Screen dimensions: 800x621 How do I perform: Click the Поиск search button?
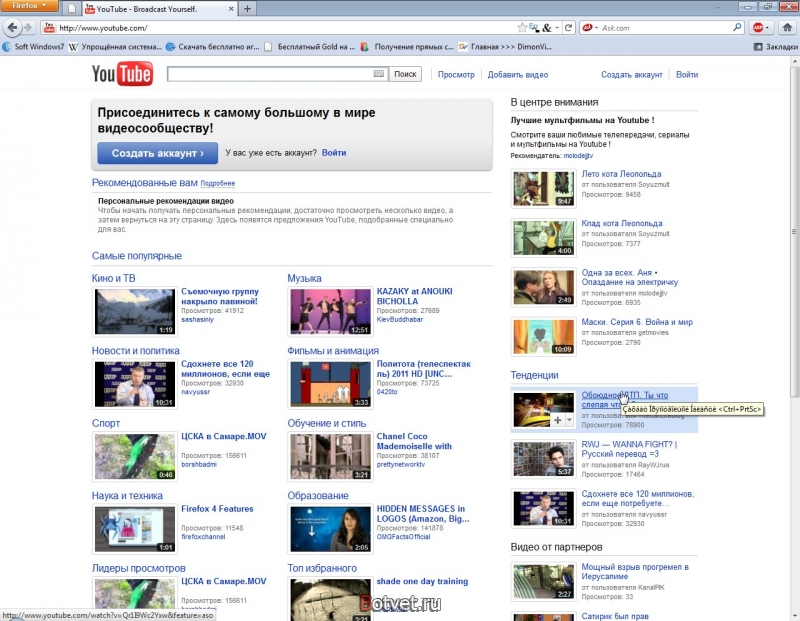pos(405,74)
